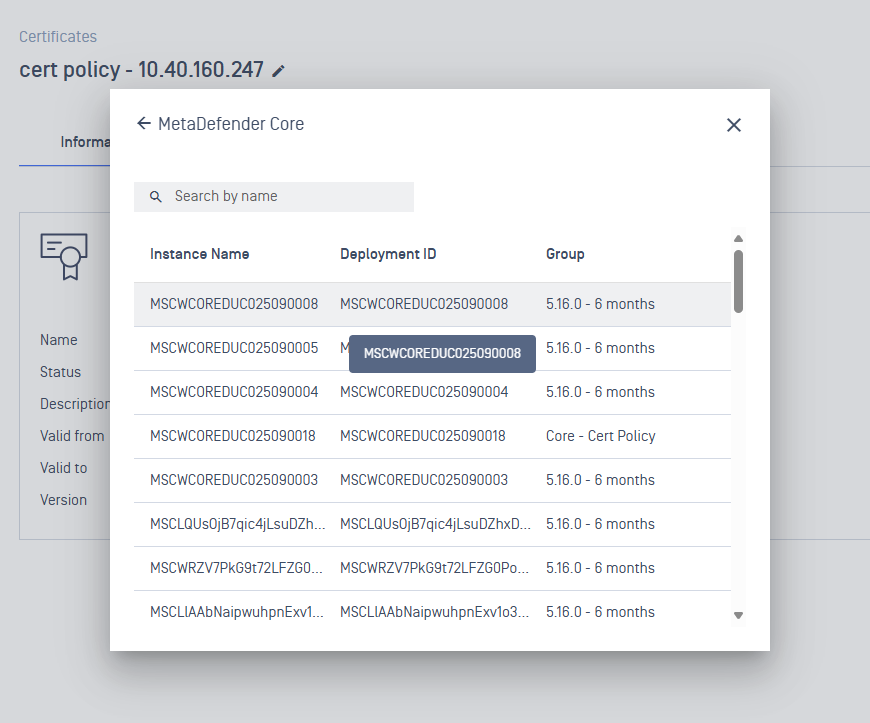Click Deployment ID MSCLIAAbNaipwuhpnExv1o3 cell
Image resolution: width=870 pixels, height=723 pixels.
434,611
